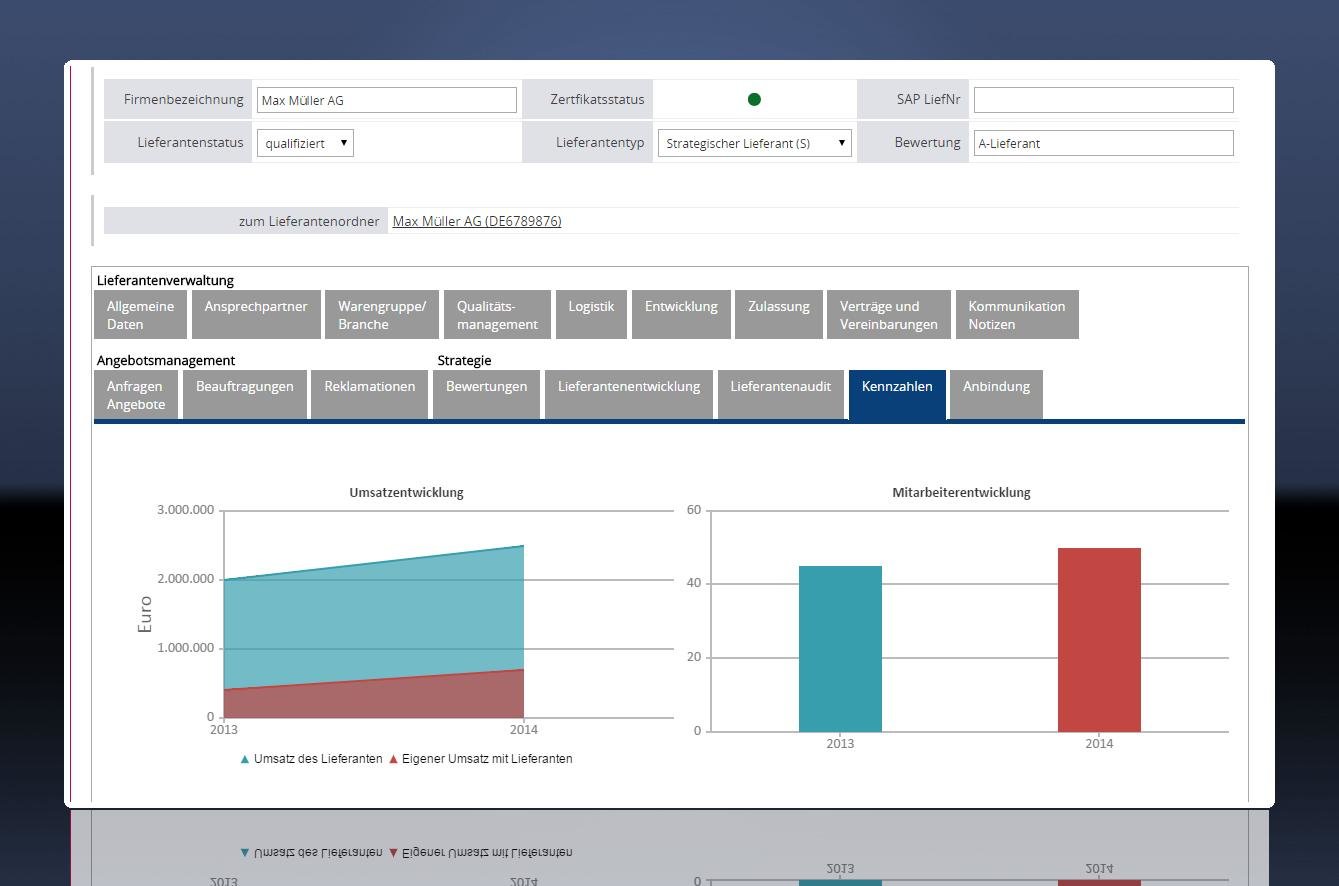
Task: Click the Euro axis title
Action: coord(145,614)
